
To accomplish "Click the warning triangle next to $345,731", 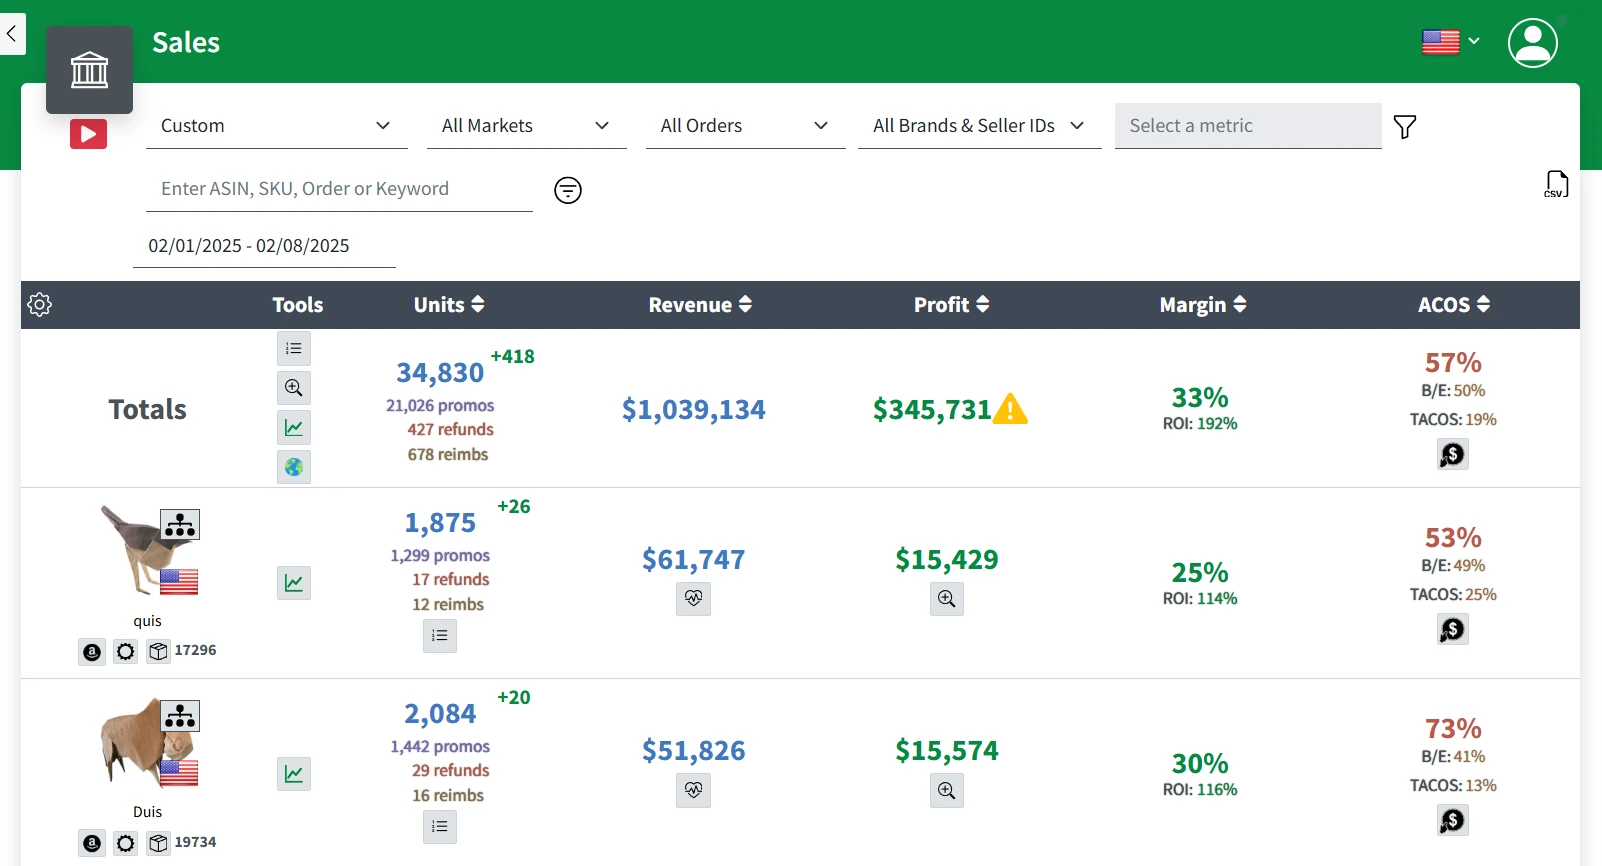I will (1011, 408).
